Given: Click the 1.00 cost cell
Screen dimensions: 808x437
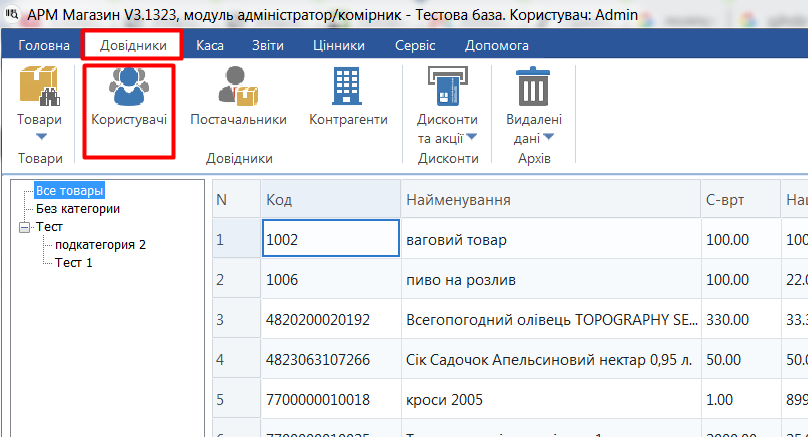Looking at the screenshot, I should (741, 399).
